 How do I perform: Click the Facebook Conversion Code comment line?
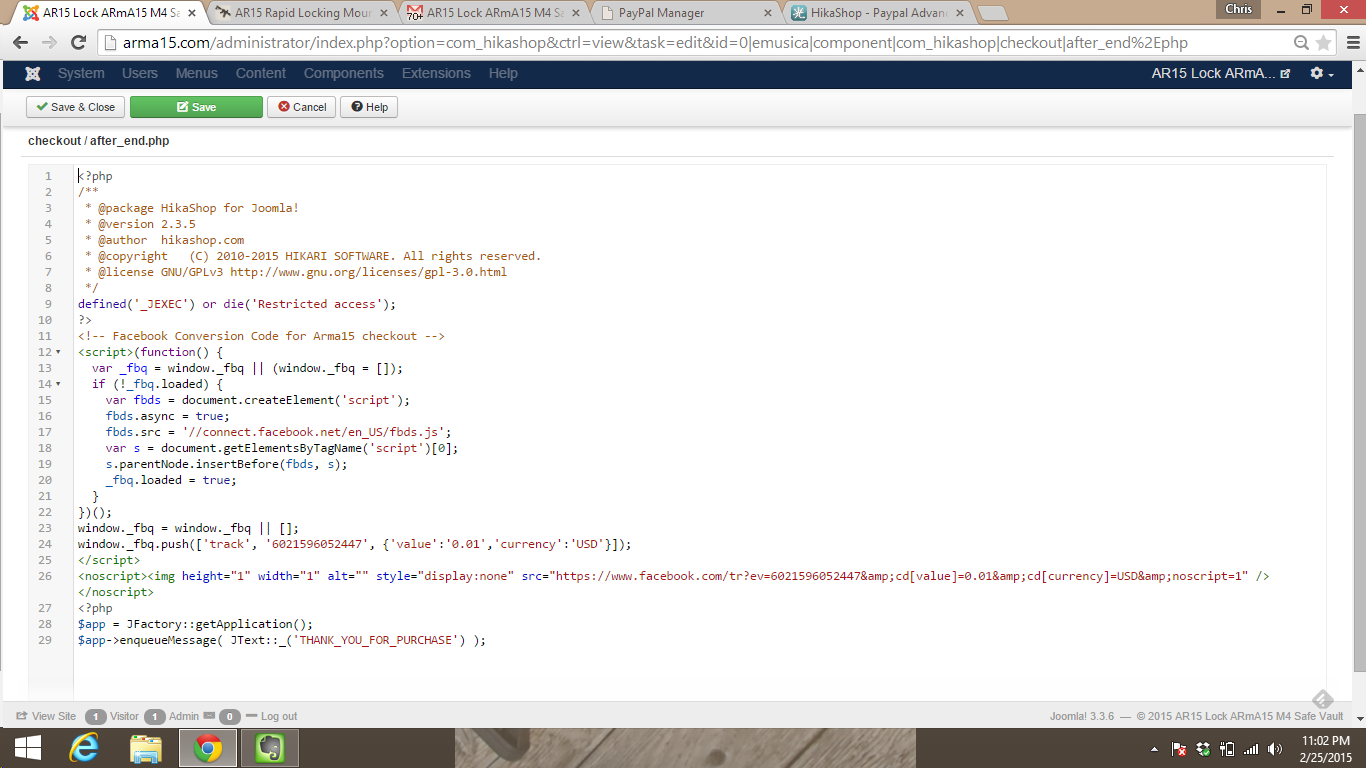click(x=261, y=336)
